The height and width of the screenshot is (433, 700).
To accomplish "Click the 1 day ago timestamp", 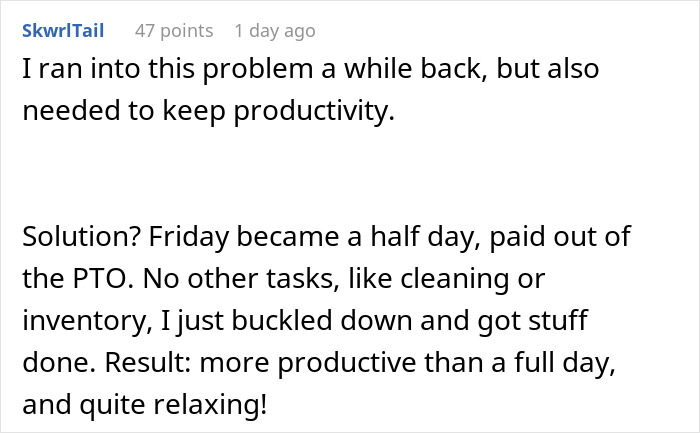I will 275,31.
